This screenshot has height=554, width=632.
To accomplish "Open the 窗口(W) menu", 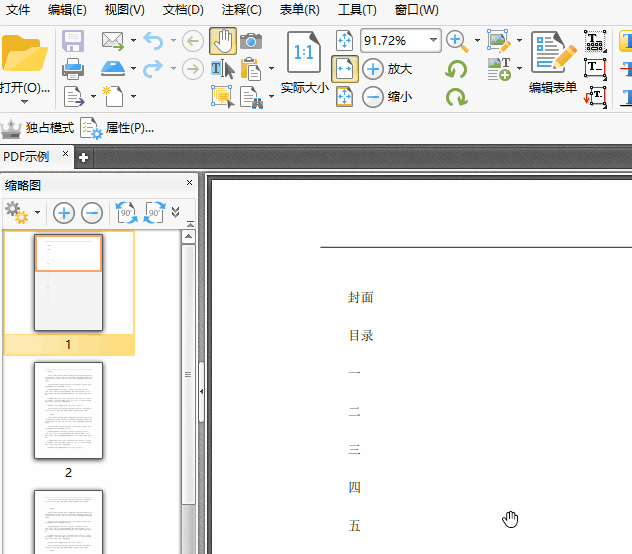I will 416,9.
